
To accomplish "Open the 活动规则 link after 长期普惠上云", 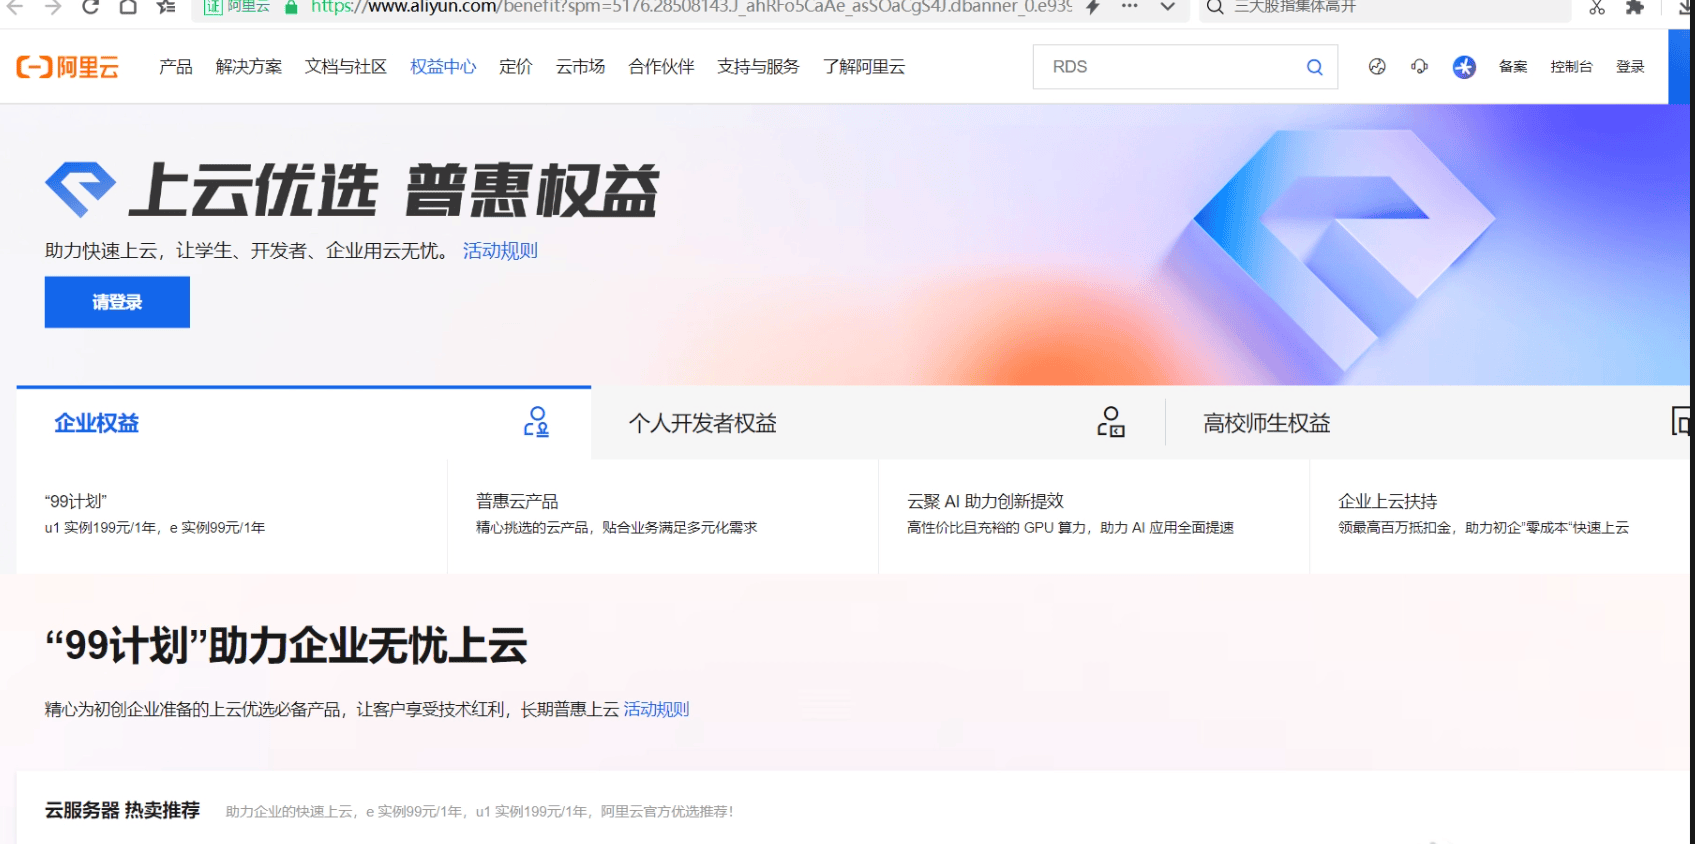I will coord(656,709).
